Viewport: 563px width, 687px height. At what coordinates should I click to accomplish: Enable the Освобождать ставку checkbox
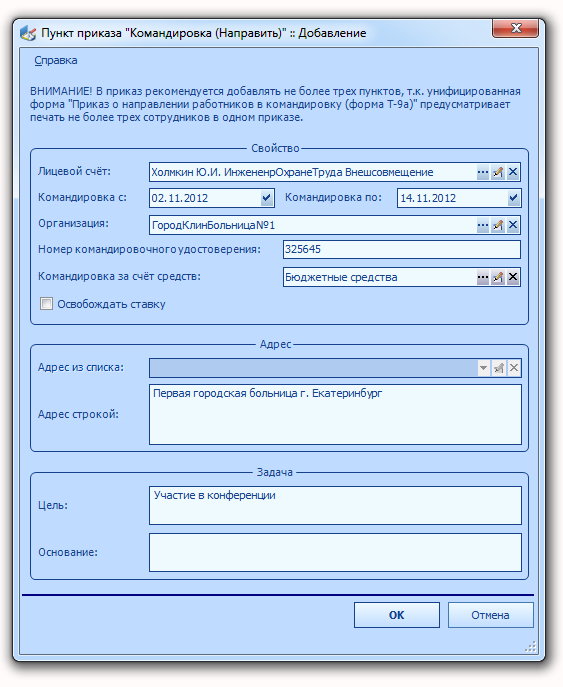[46, 304]
